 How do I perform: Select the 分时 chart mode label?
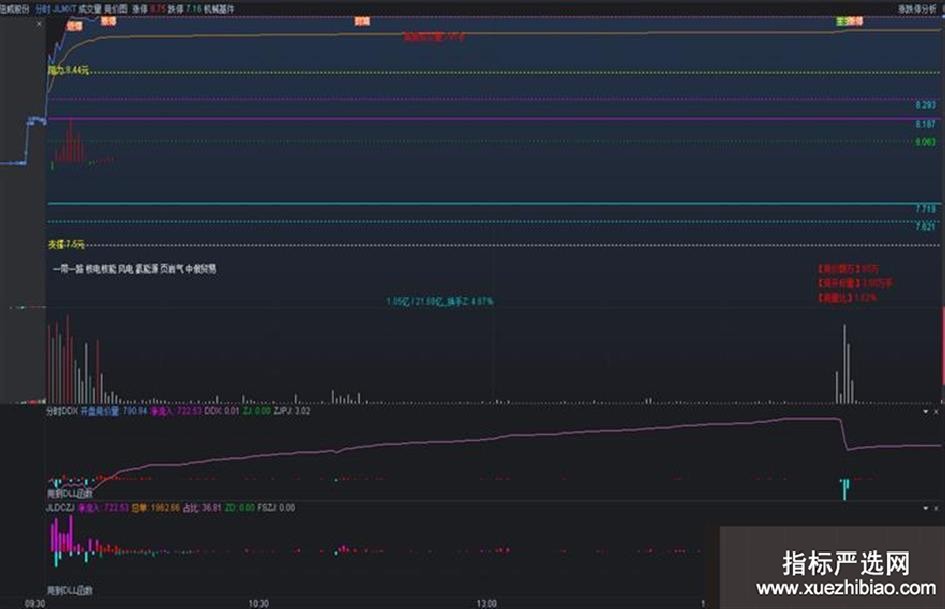coord(42,9)
